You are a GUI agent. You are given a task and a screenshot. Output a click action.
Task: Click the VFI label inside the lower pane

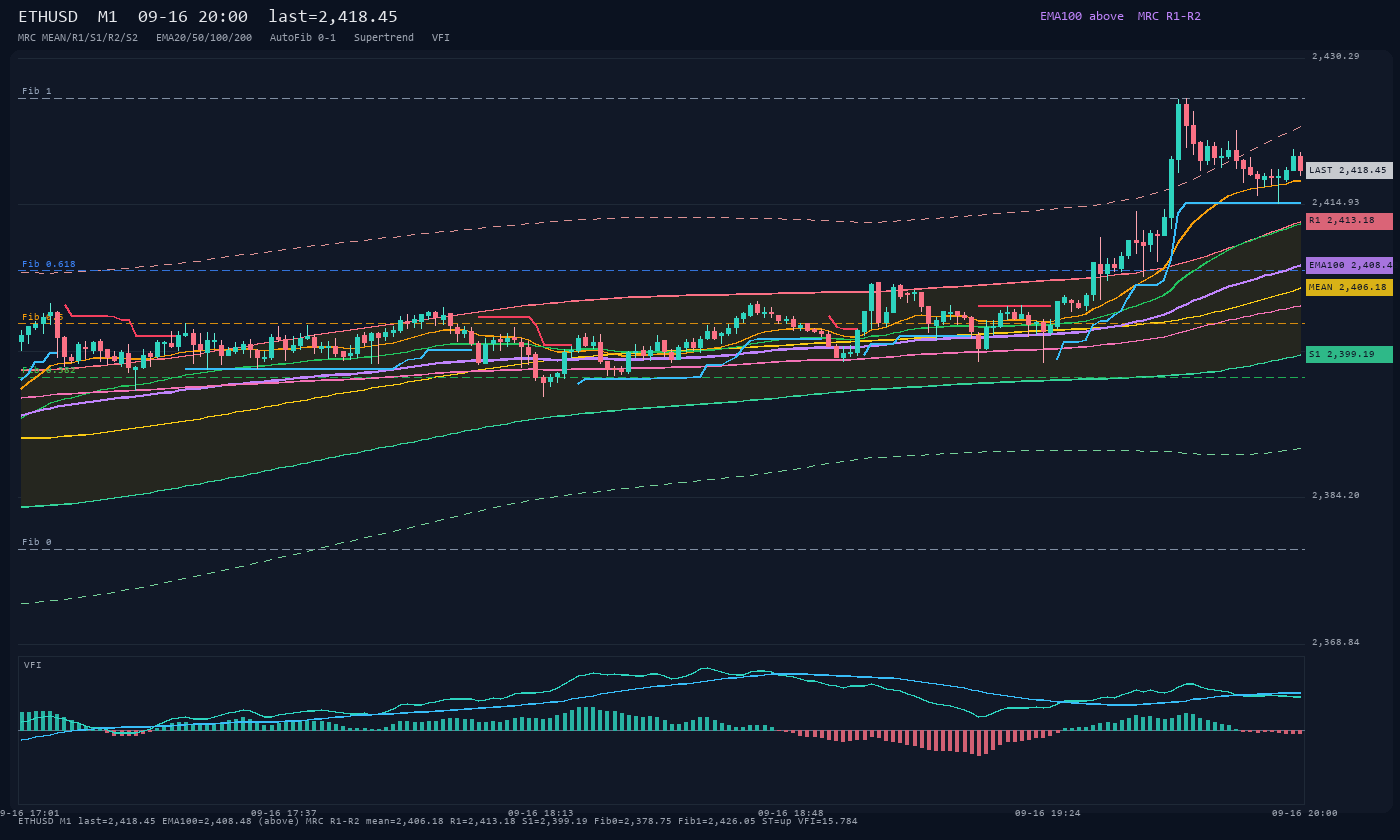click(x=33, y=665)
